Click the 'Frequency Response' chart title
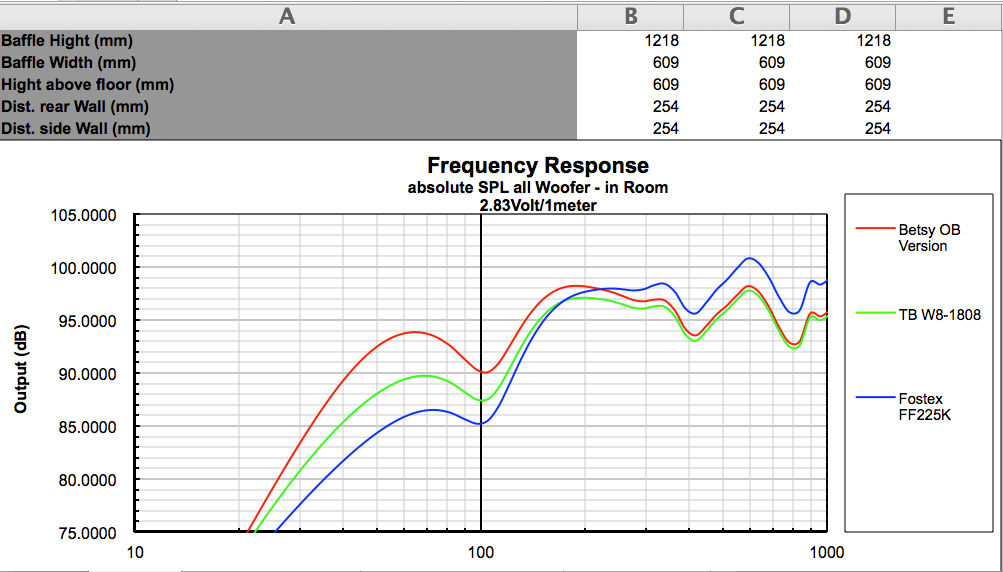1003x572 pixels. [538, 166]
